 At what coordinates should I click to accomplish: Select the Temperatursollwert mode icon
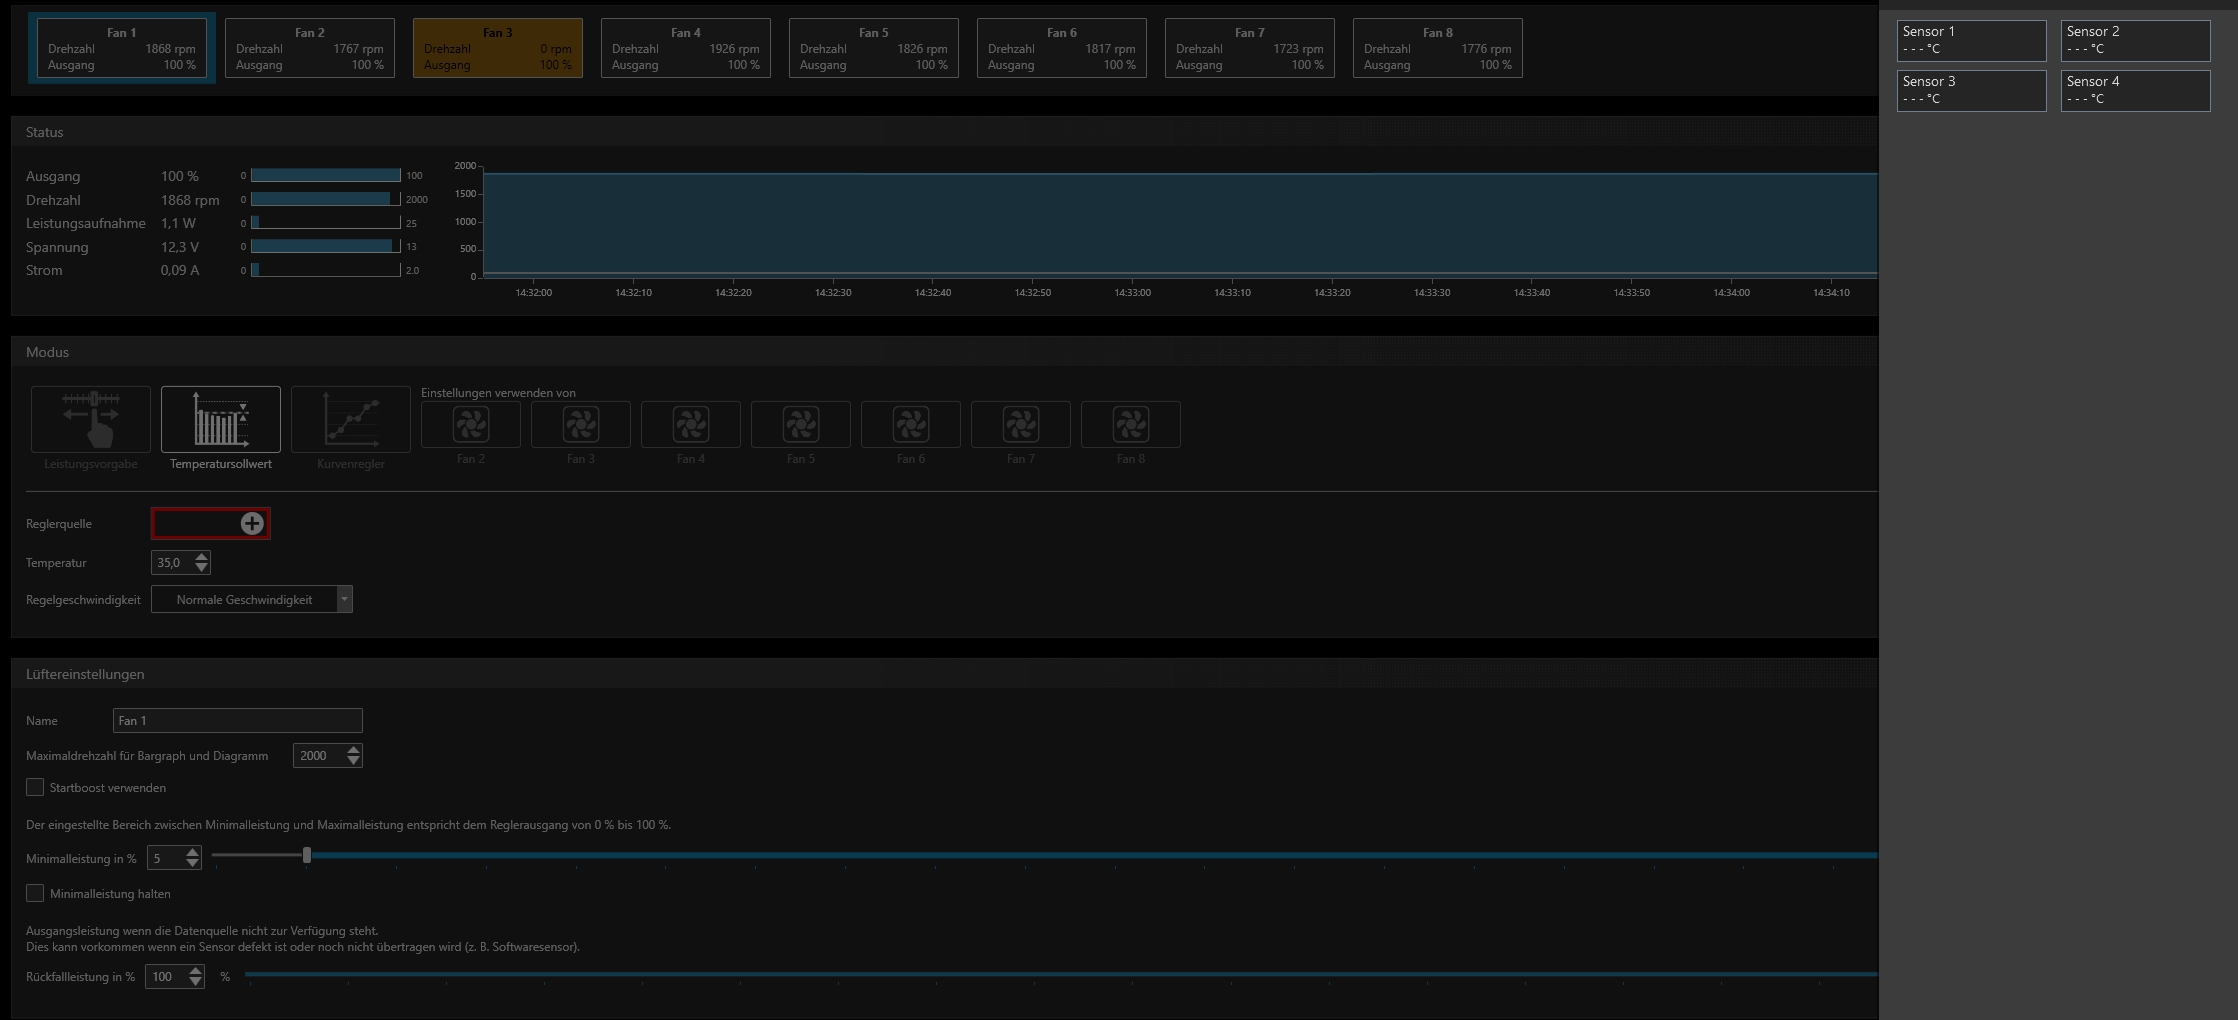[220, 420]
